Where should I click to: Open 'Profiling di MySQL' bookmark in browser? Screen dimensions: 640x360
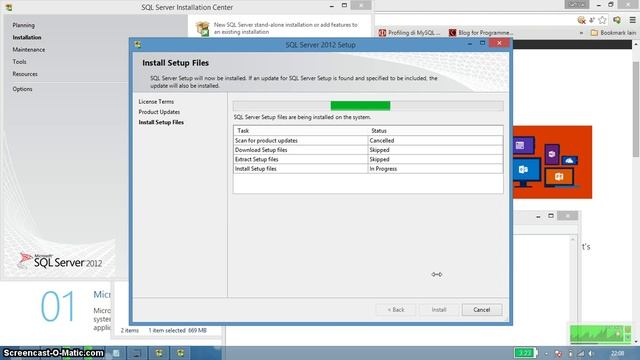(409, 33)
